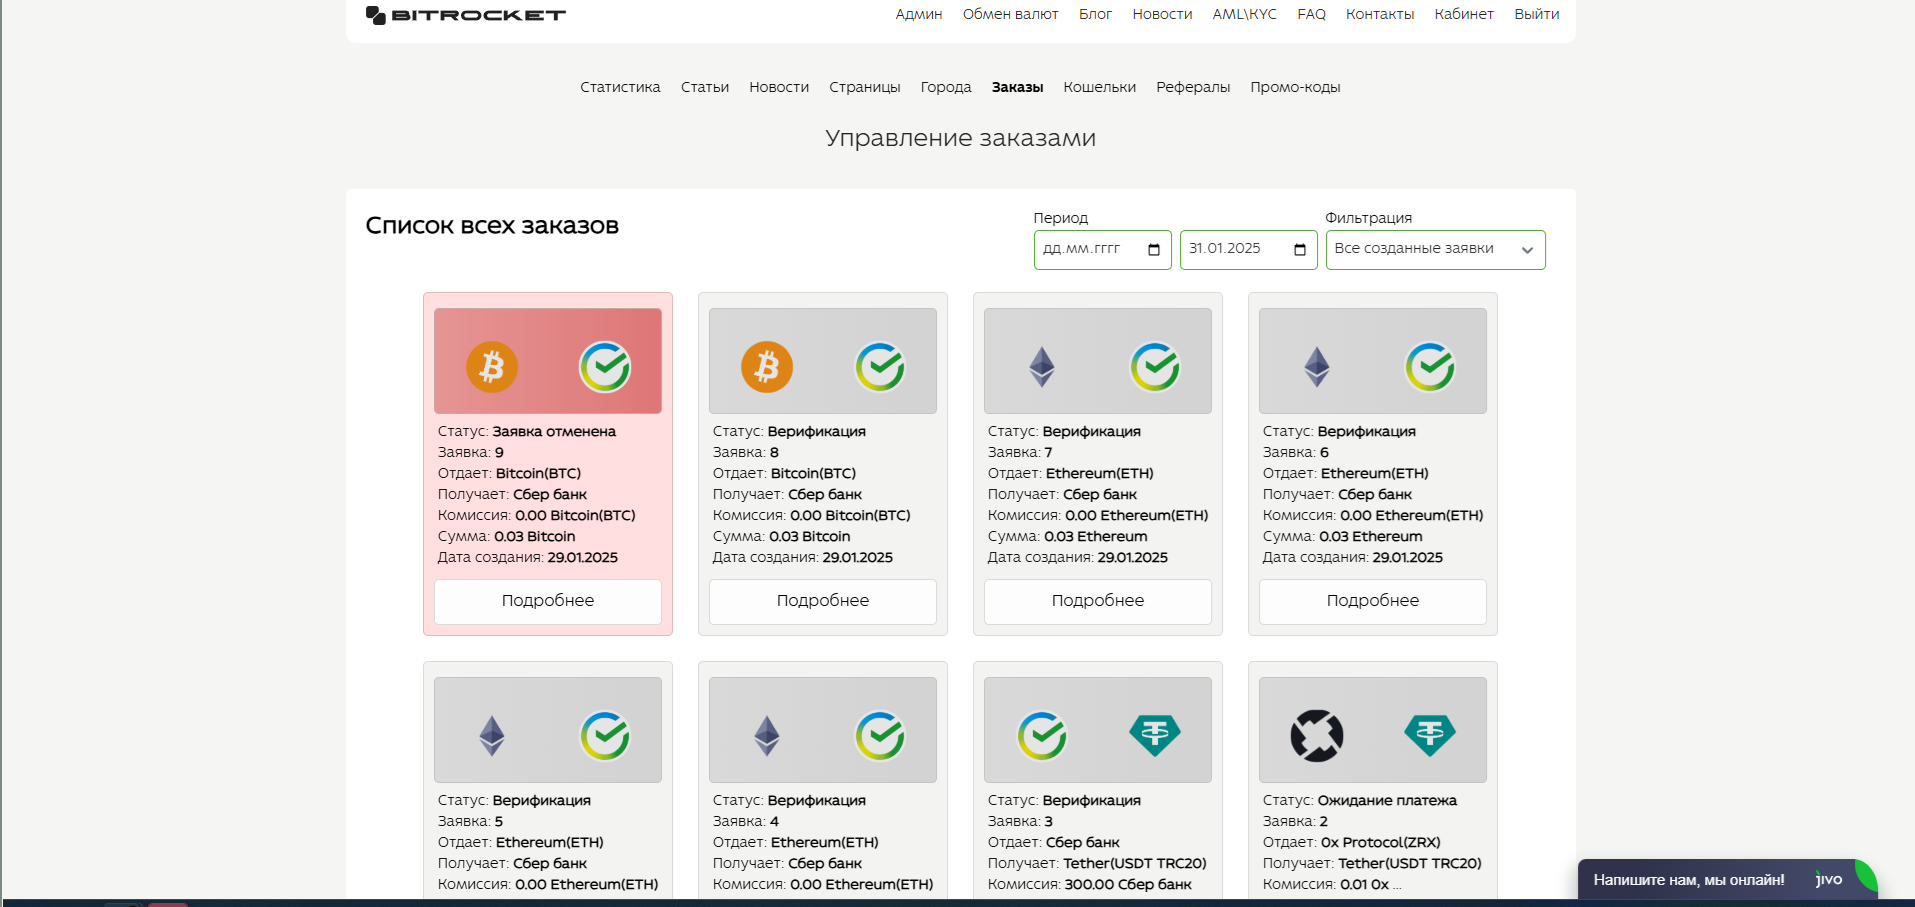
Task: Click the BitRocket logo icon
Action: point(376,15)
